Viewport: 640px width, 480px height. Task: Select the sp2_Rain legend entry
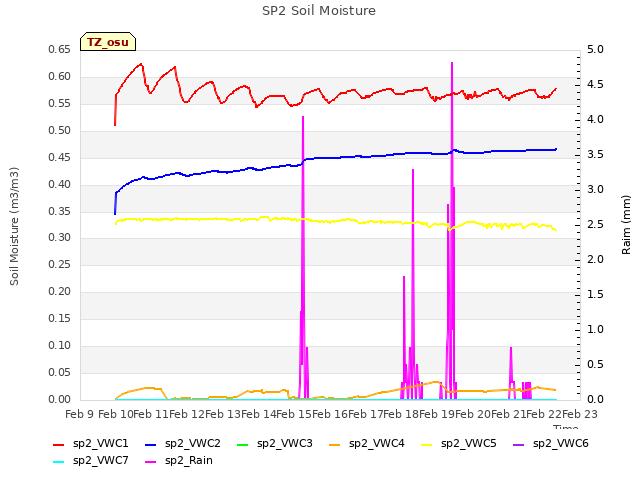179,461
